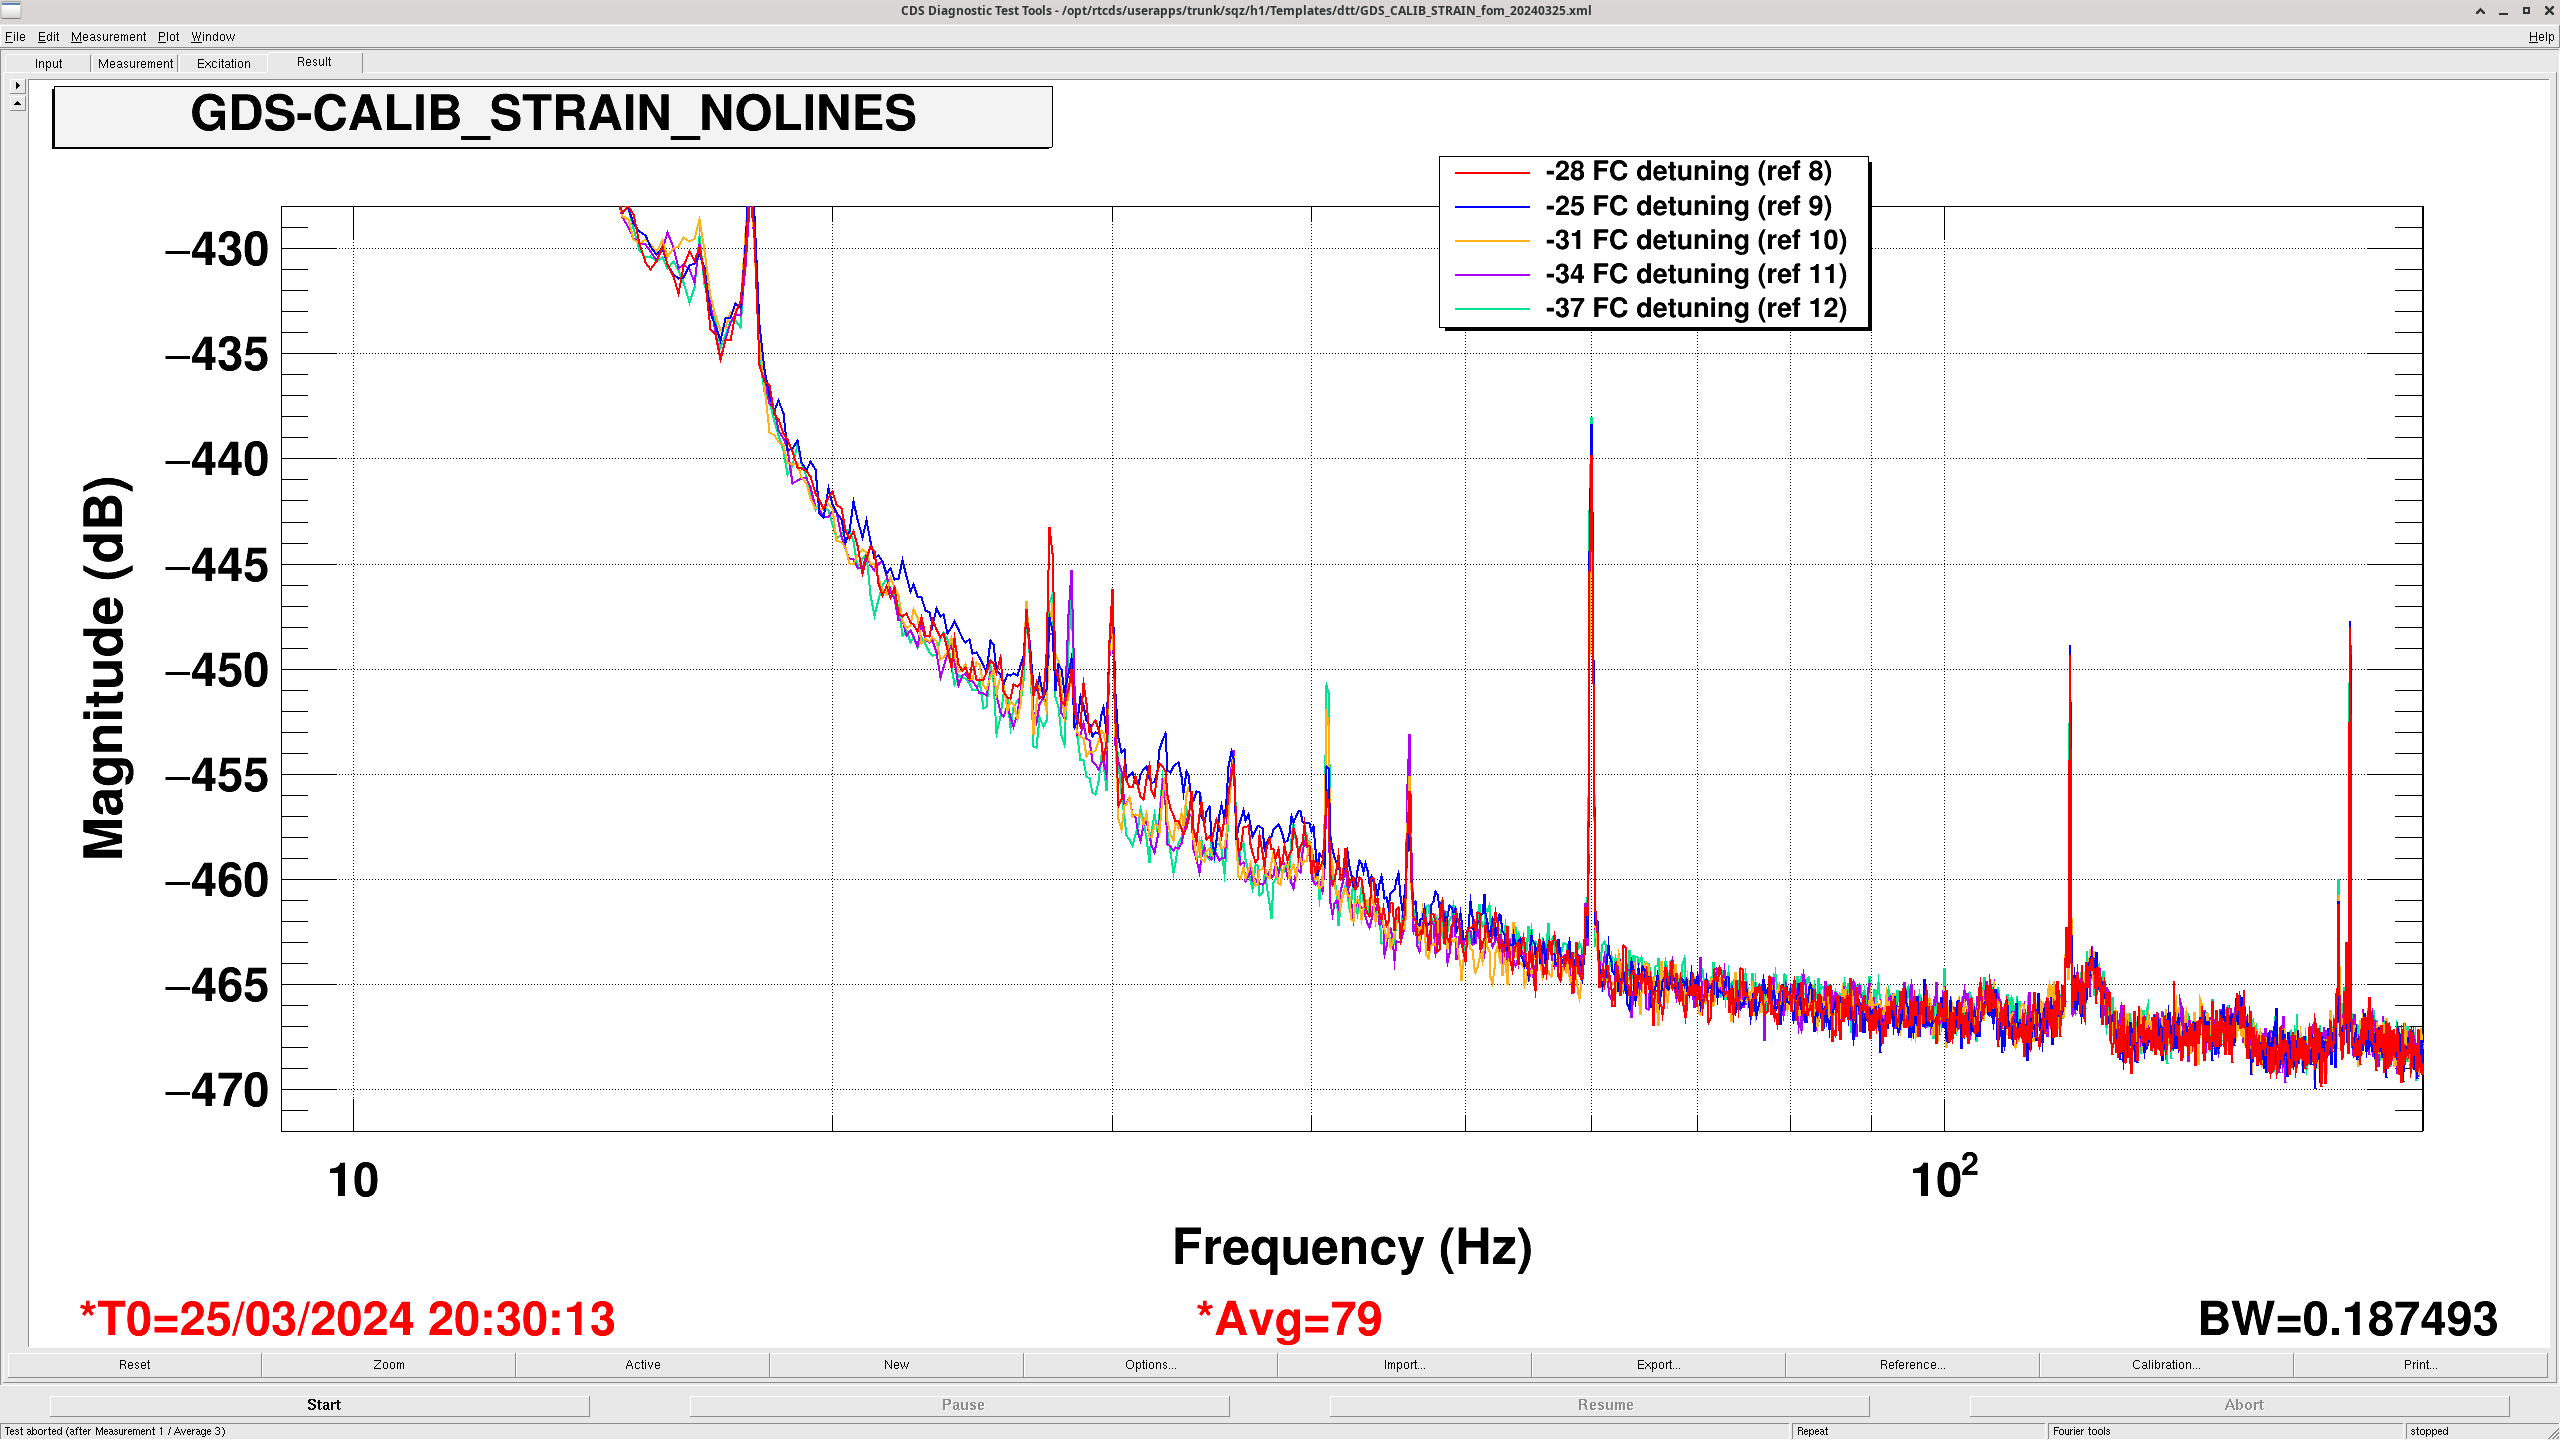Click the Print... button

tap(2420, 1365)
